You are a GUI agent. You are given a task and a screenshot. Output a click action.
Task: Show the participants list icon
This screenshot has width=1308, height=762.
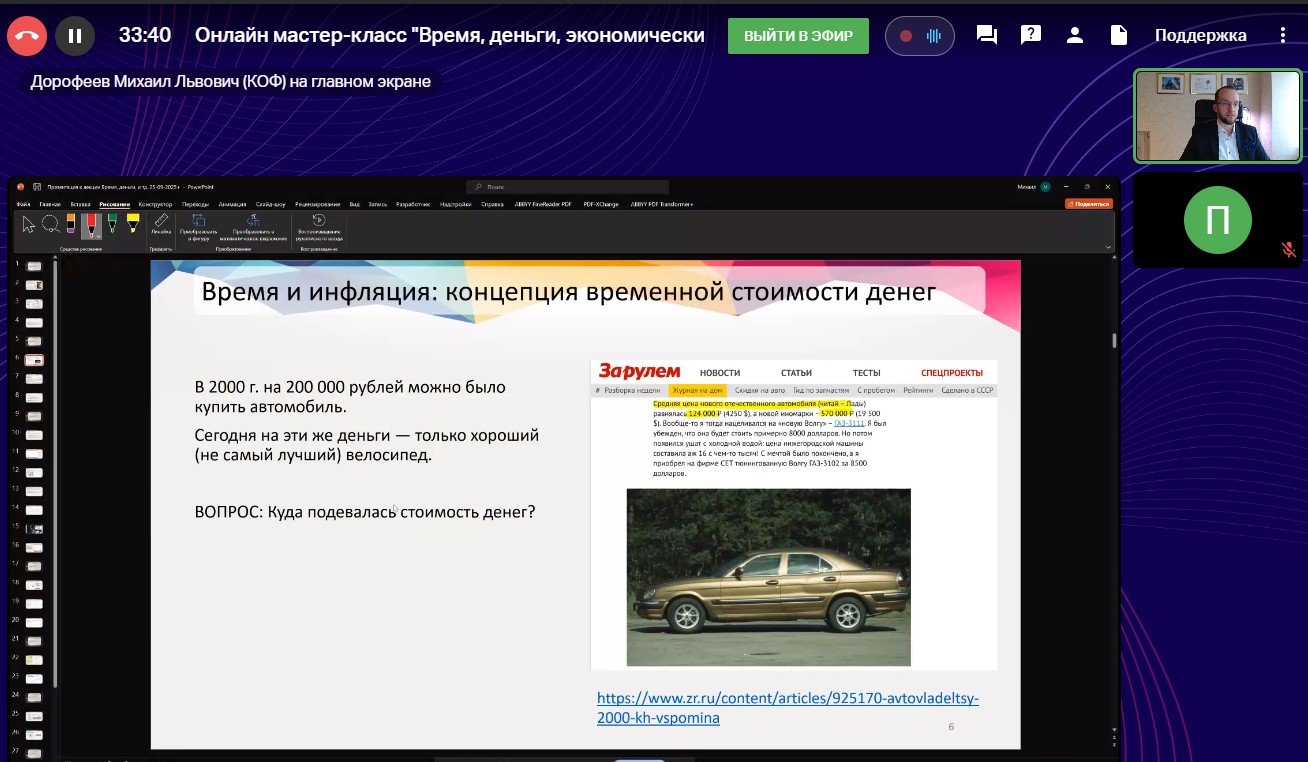(x=1075, y=35)
